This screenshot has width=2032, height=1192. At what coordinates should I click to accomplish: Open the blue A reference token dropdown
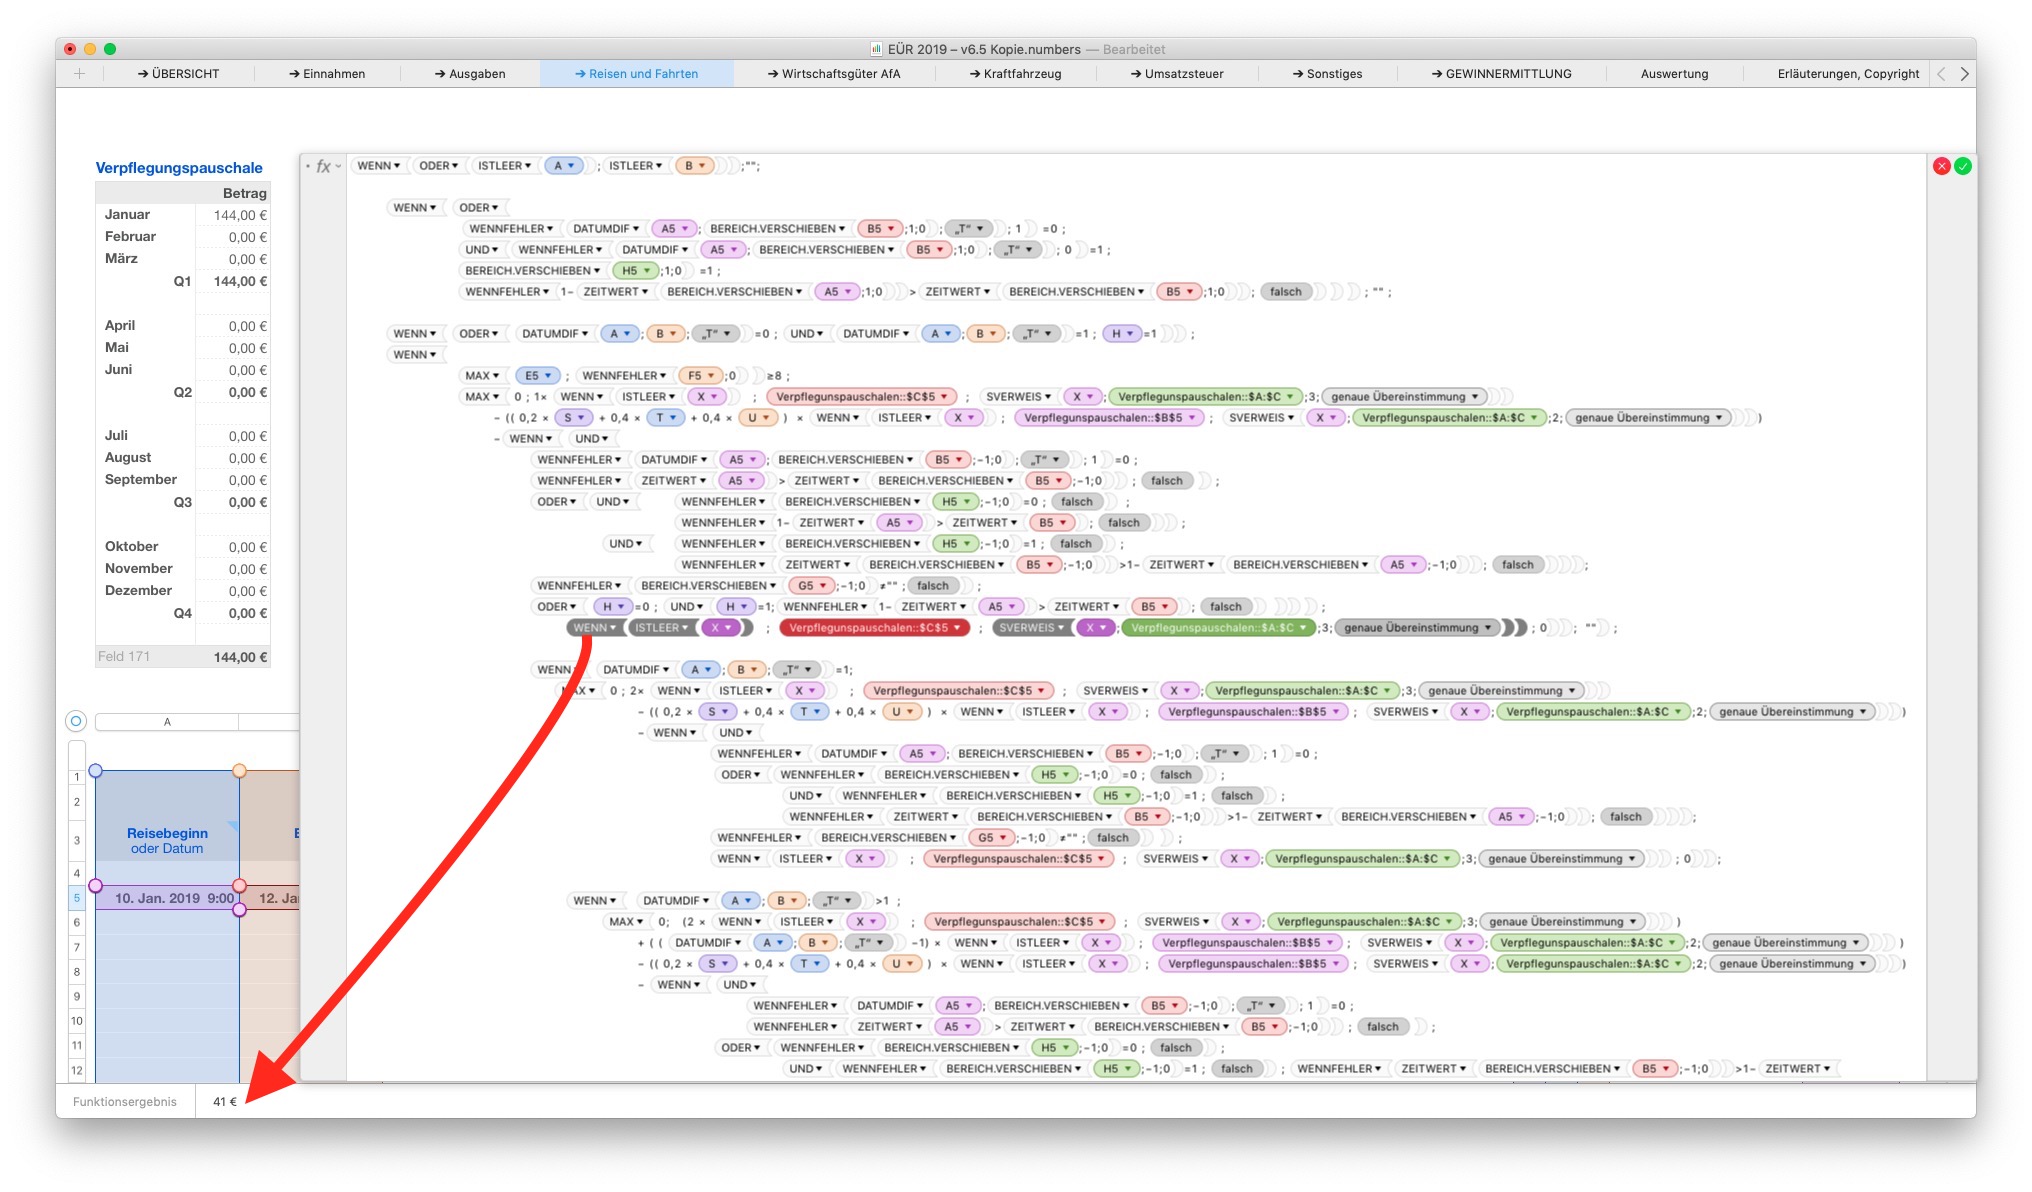coord(571,166)
